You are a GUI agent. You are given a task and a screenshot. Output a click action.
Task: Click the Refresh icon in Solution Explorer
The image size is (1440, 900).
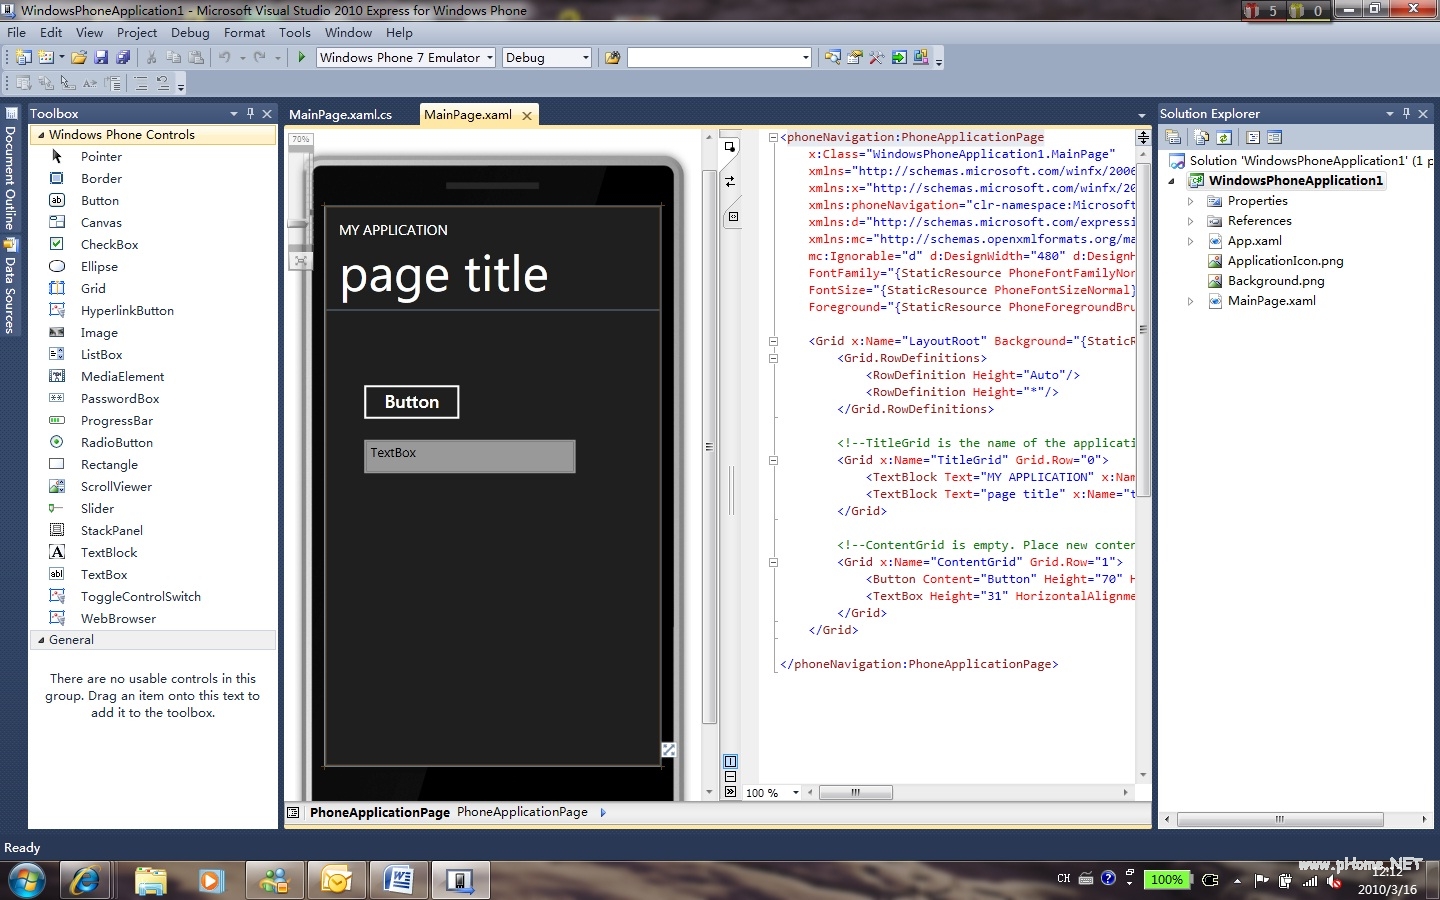[1223, 138]
